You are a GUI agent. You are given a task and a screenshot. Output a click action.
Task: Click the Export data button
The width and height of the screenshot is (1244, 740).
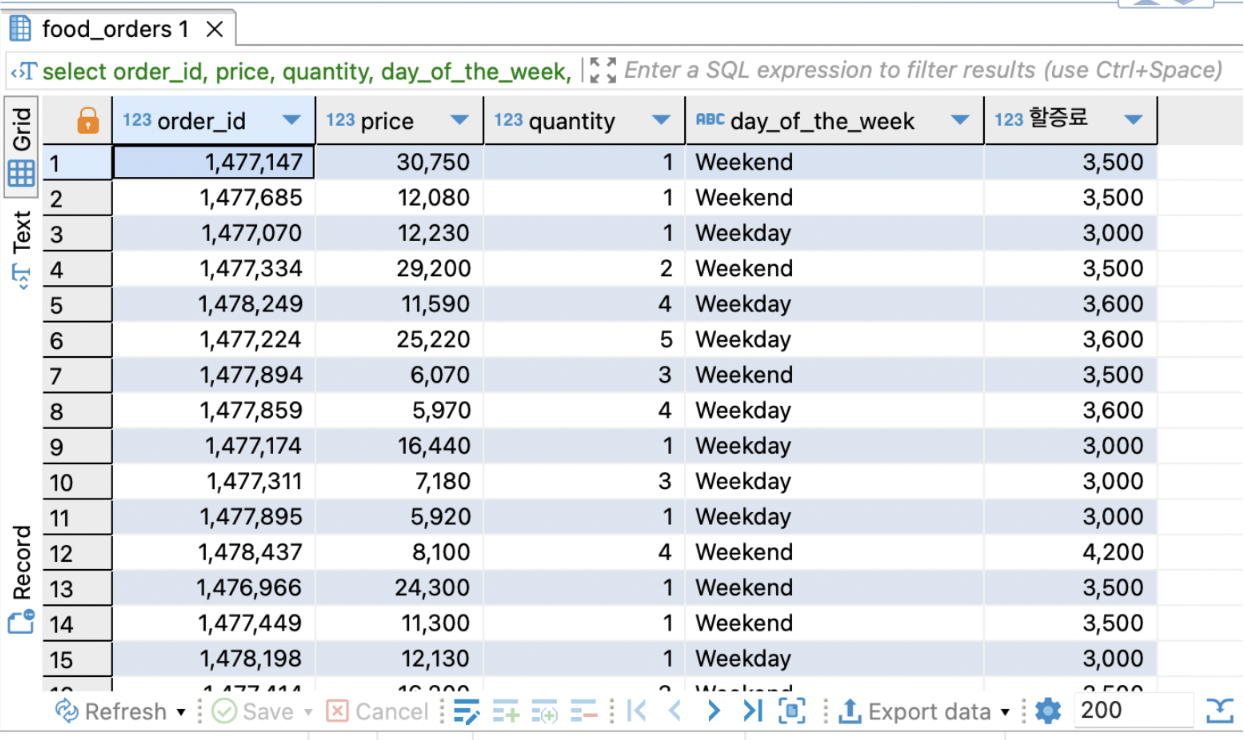[x=914, y=712]
